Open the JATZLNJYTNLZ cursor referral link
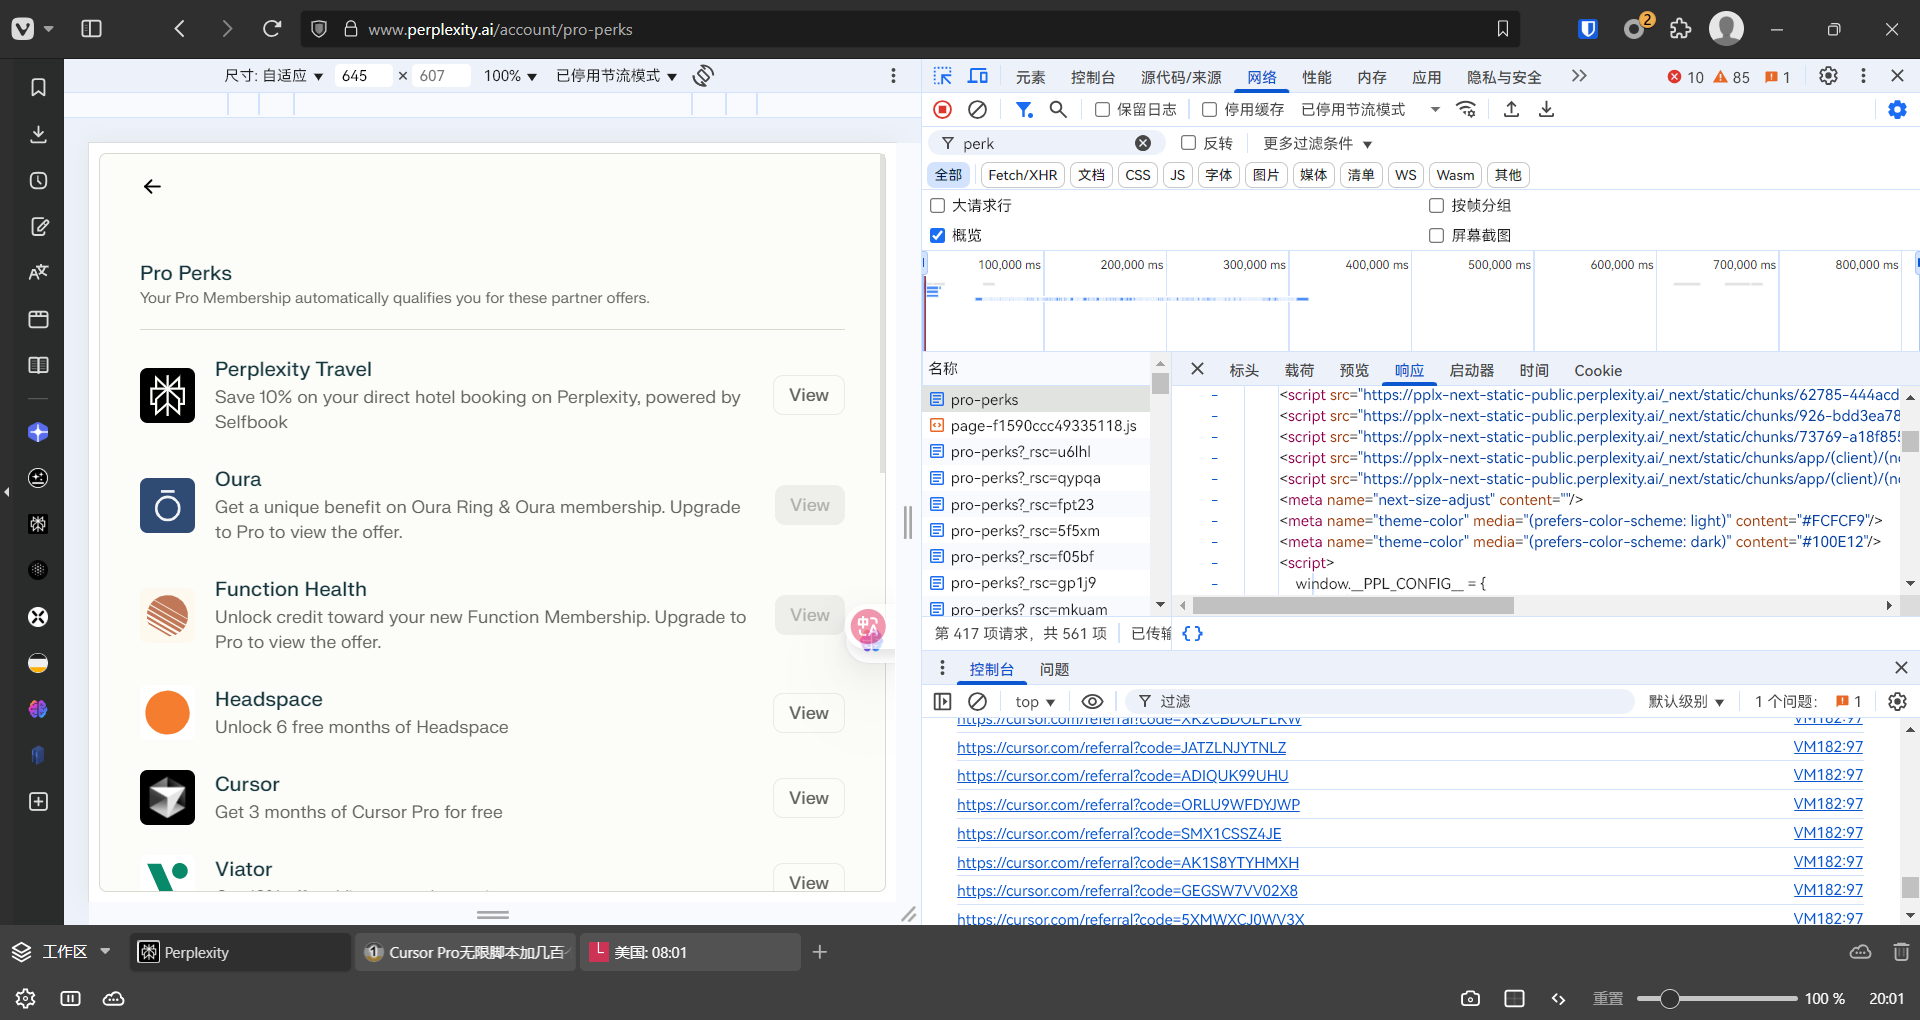Screen dimensions: 1920x1020 tap(1121, 748)
